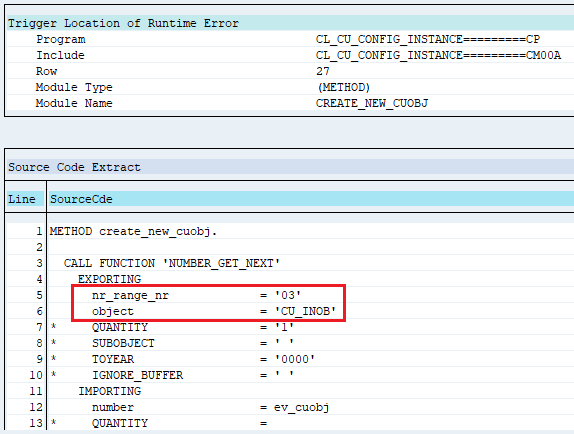Click module name CREATE_NEW_CUOBJ
574x434 pixels.
(372, 103)
